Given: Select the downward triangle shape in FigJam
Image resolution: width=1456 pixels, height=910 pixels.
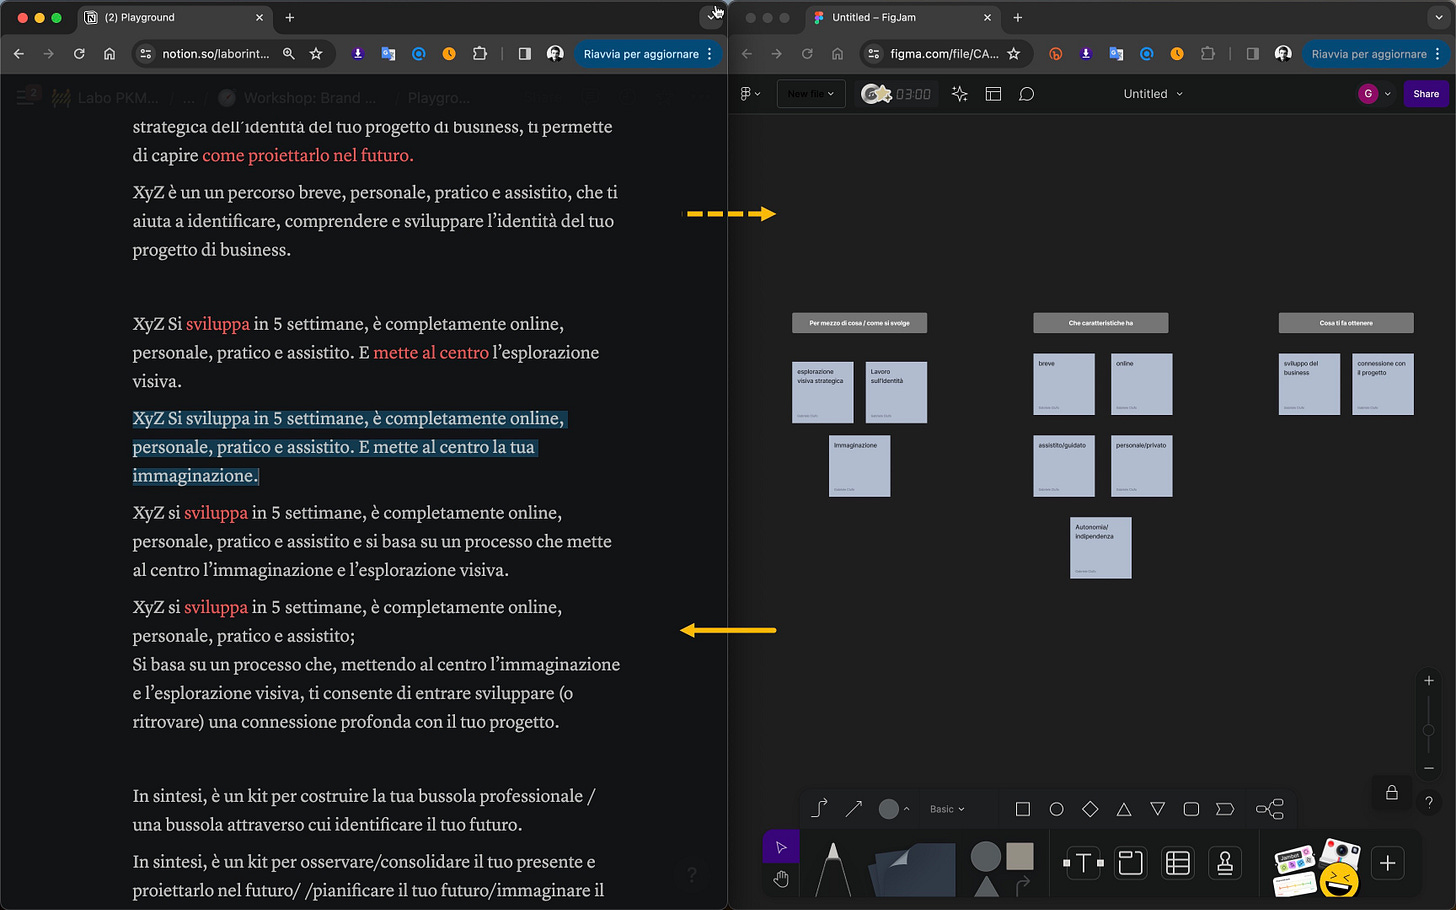Looking at the screenshot, I should coord(1158,809).
